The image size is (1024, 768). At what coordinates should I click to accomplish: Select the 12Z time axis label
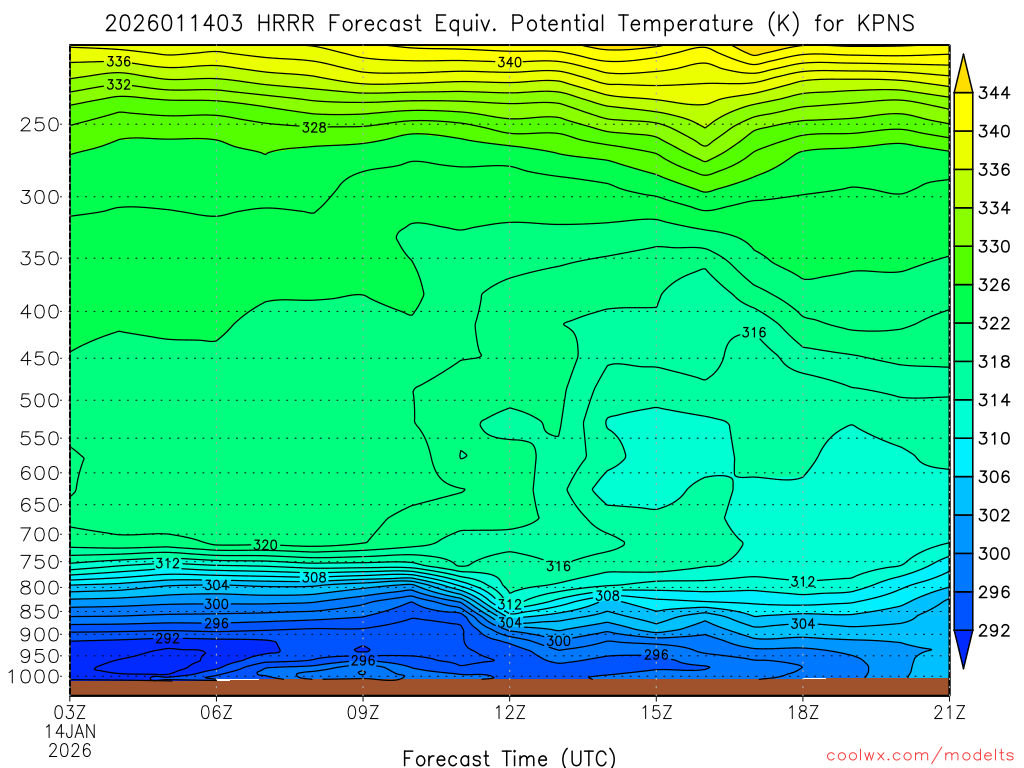pos(509,712)
